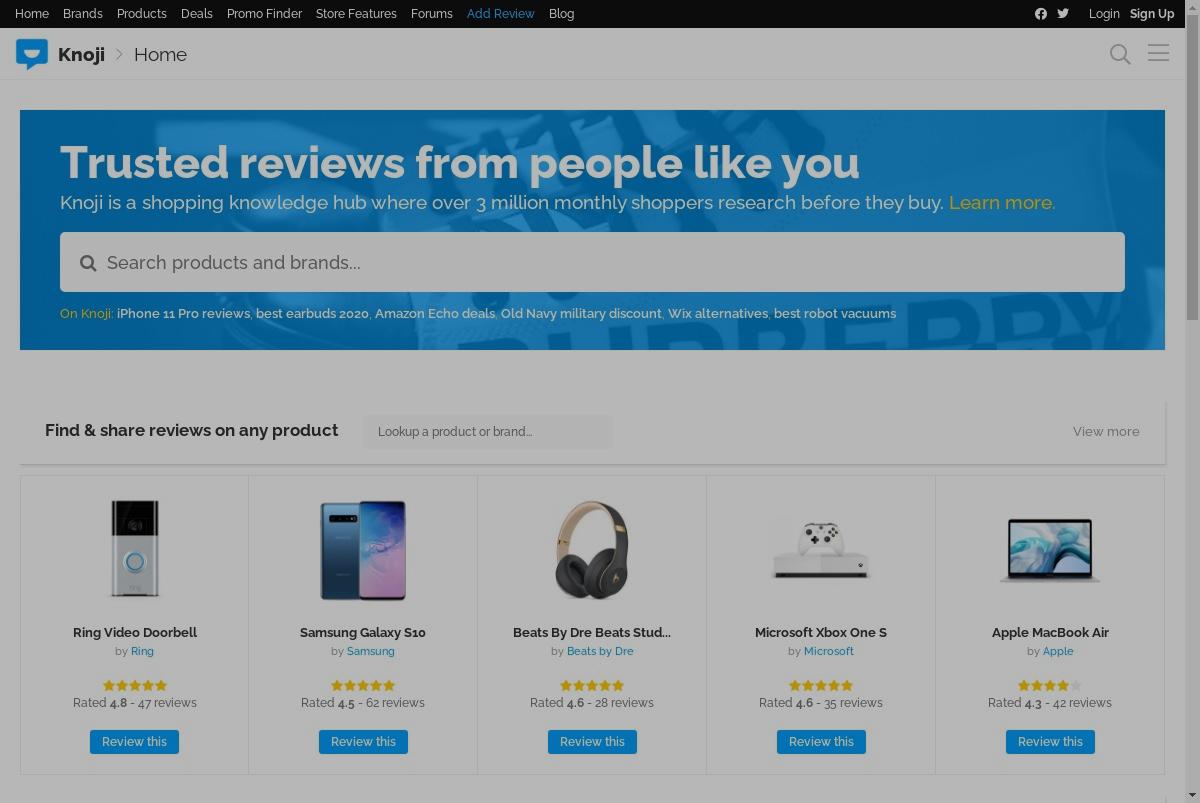The height and width of the screenshot is (803, 1200).
Task: Click the Knoji logo icon
Action: [32, 54]
